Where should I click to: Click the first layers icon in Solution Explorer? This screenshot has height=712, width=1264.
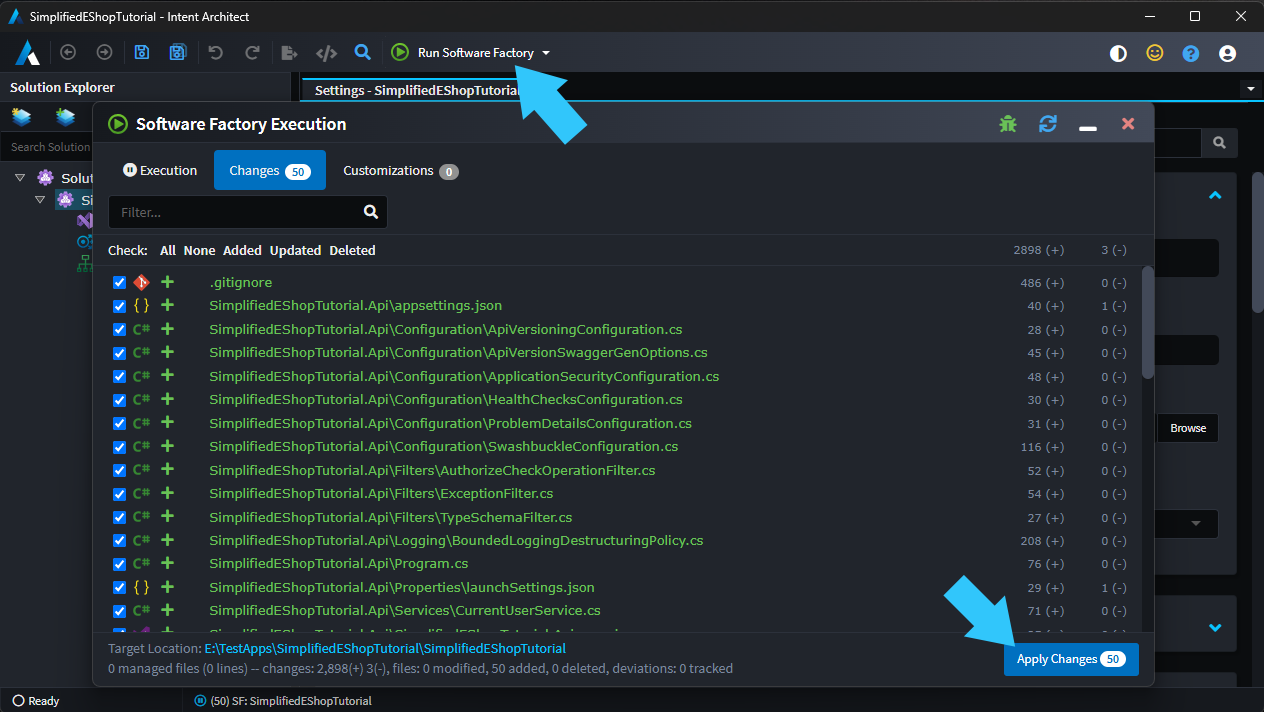(22, 118)
